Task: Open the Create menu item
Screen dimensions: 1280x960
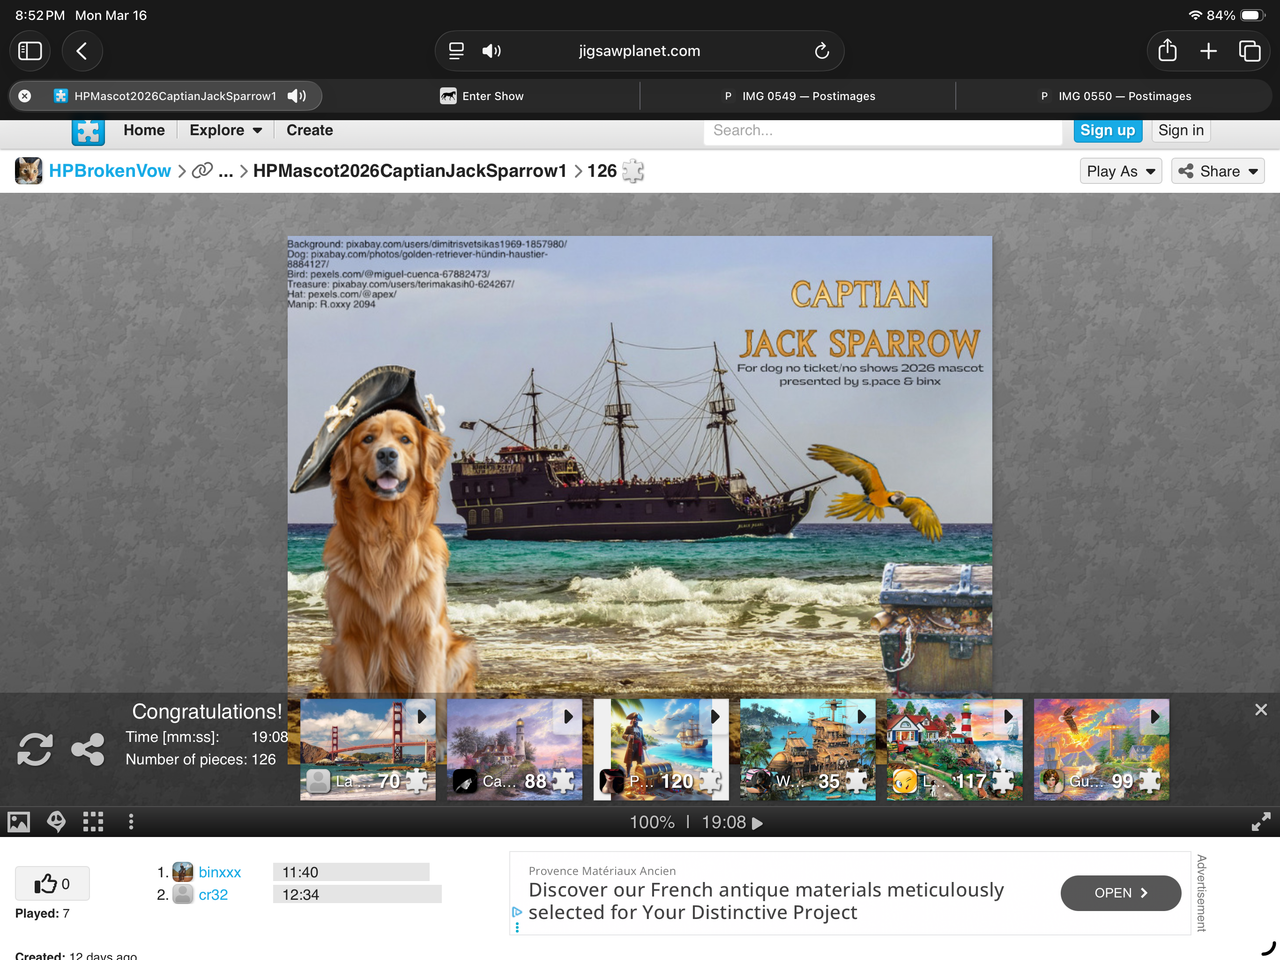Action: 309,130
